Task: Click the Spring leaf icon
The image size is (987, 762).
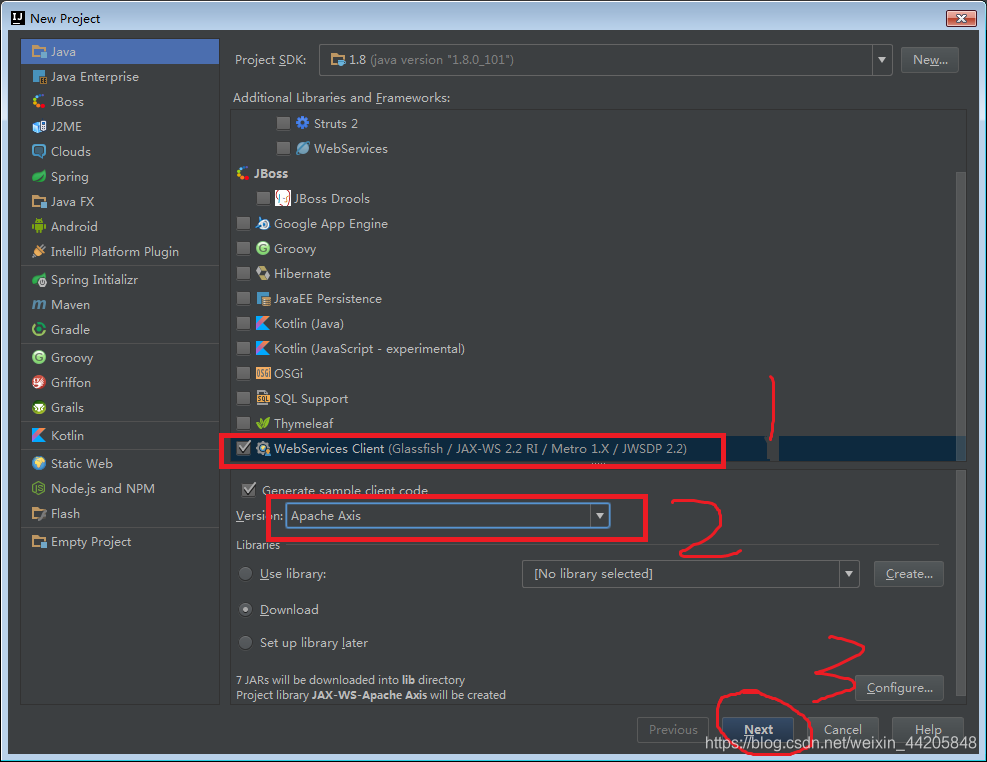Action: (39, 176)
